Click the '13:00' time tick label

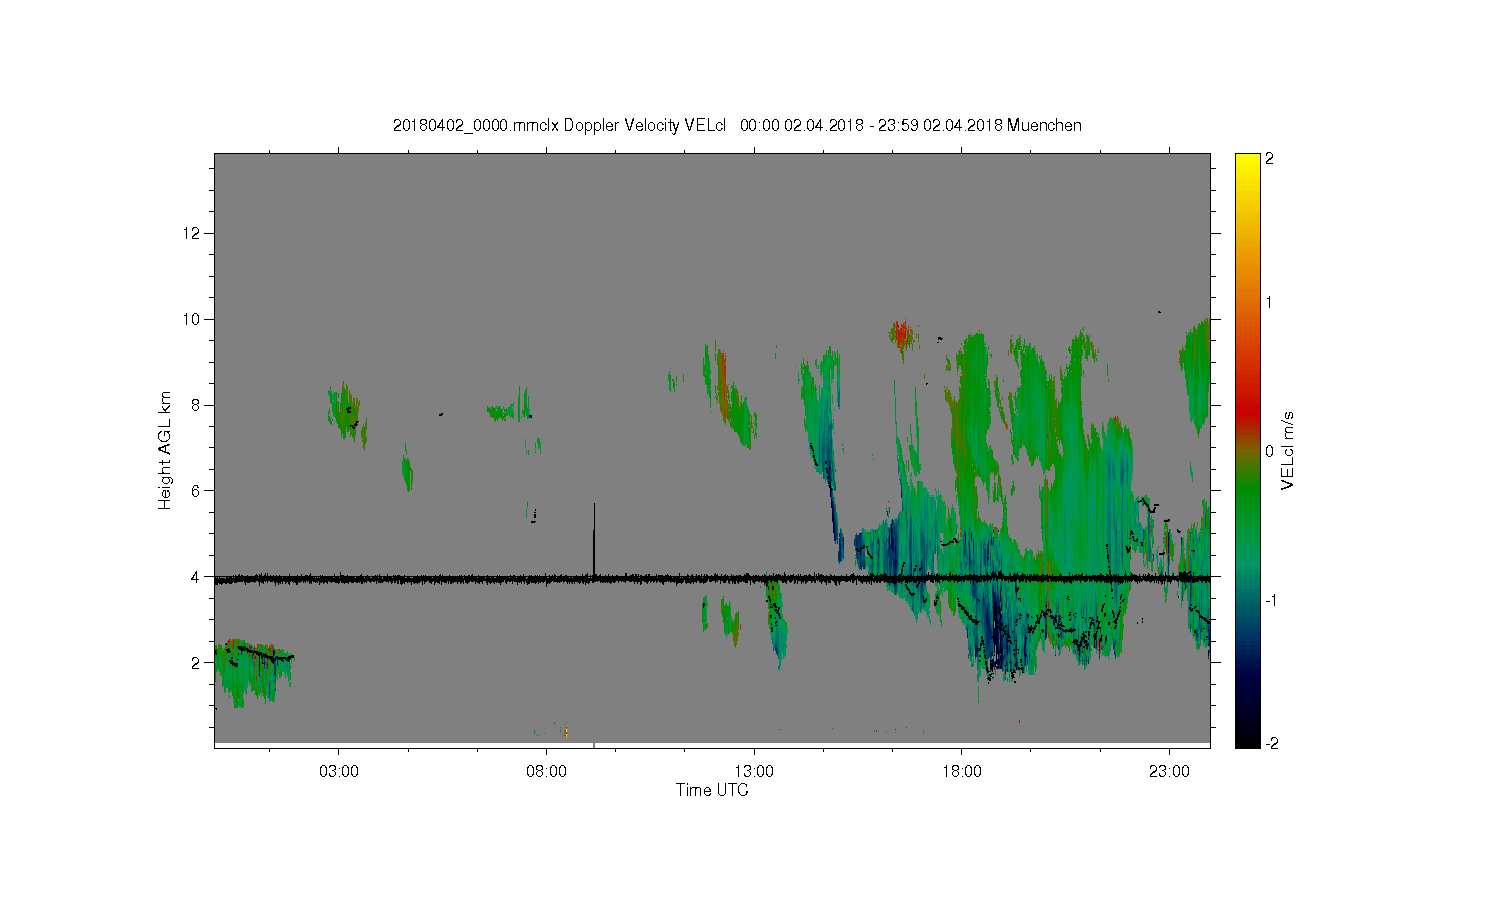pyautogui.click(x=754, y=772)
